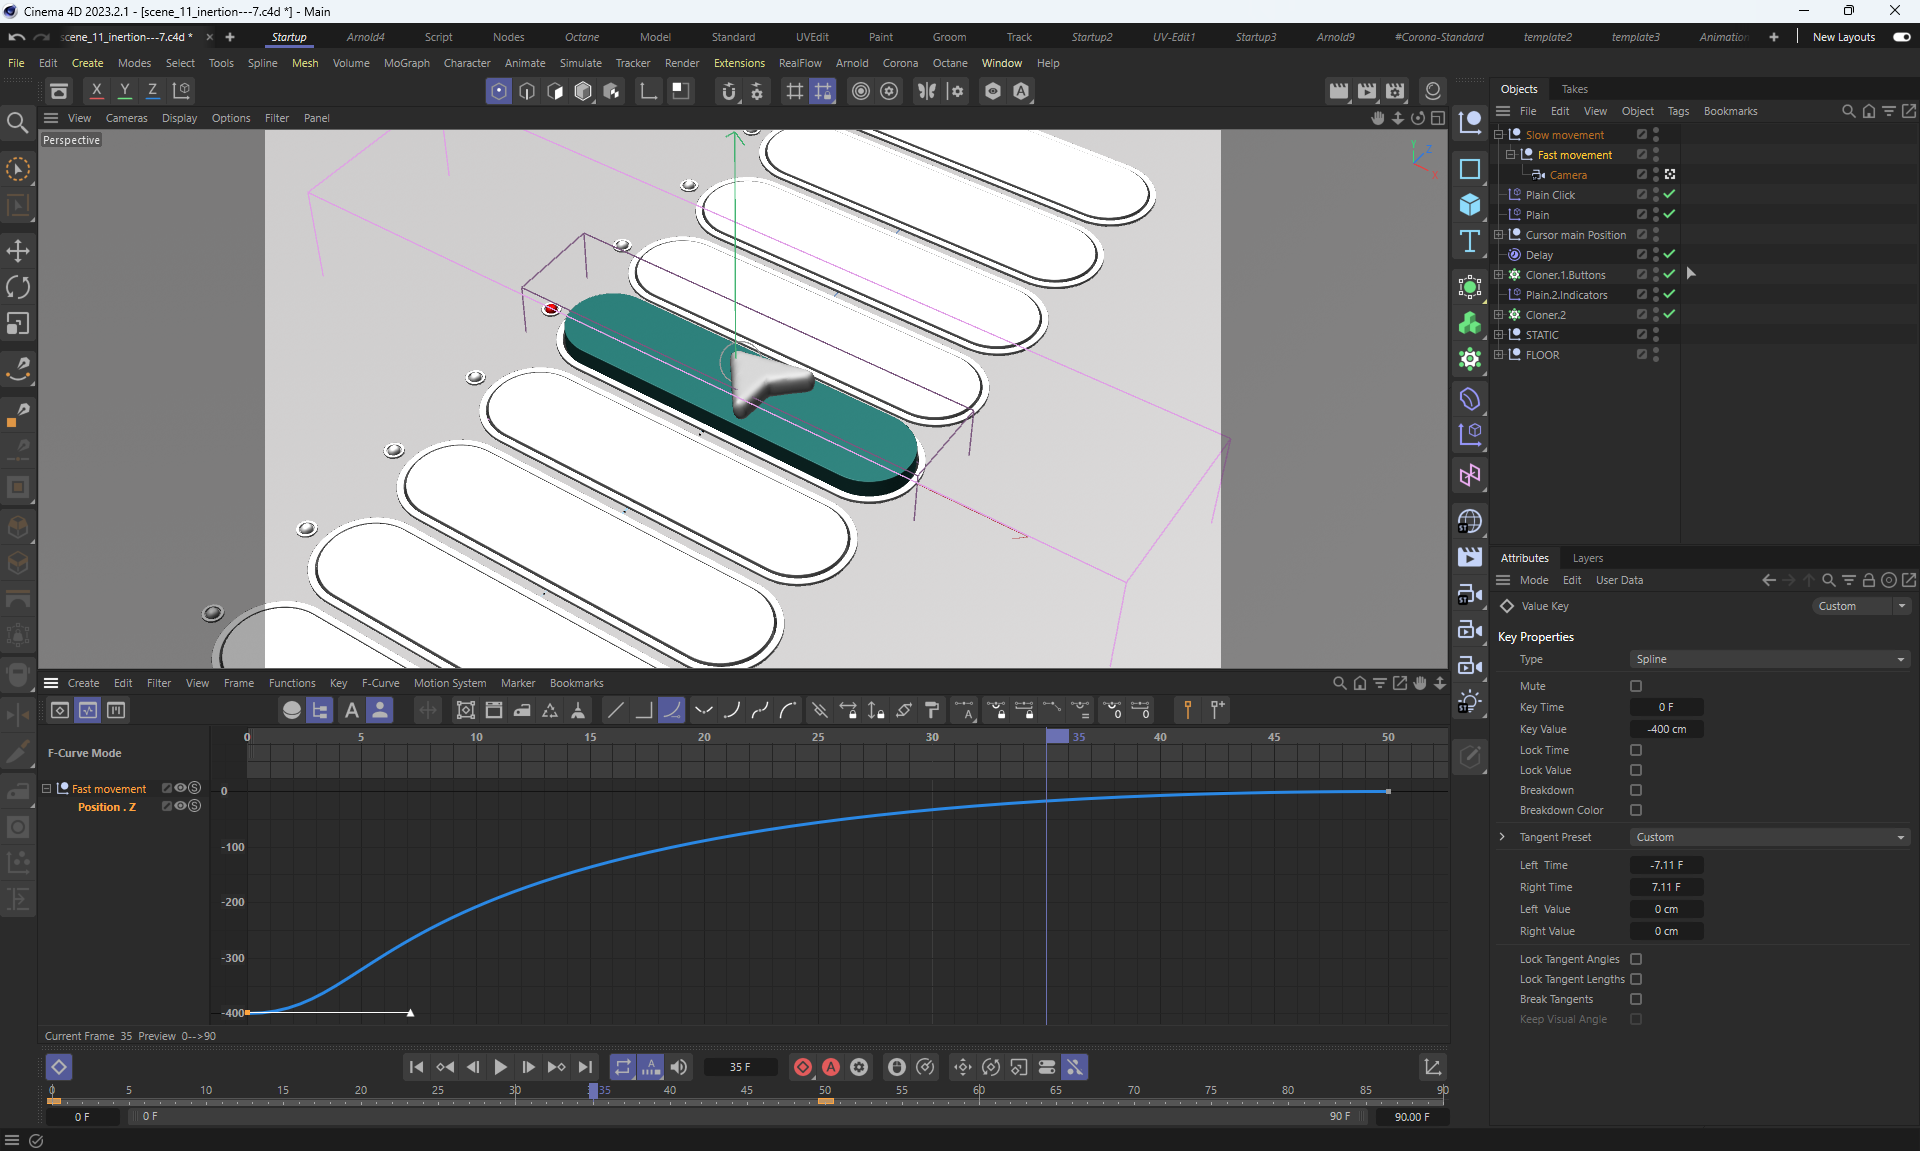Screen dimensions: 1920x1151
Task: Go to start of animation
Action: tap(417, 1067)
